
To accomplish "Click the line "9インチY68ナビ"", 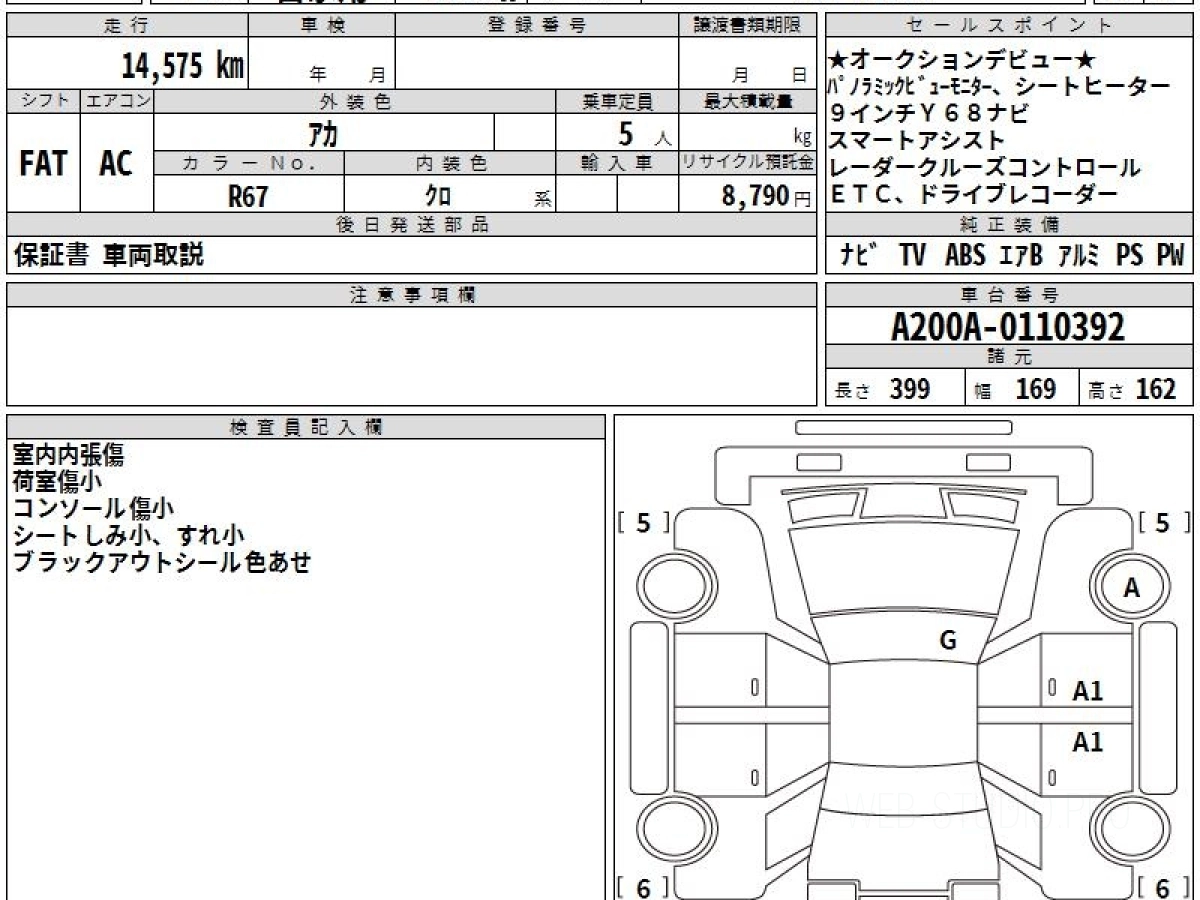I will pos(929,113).
